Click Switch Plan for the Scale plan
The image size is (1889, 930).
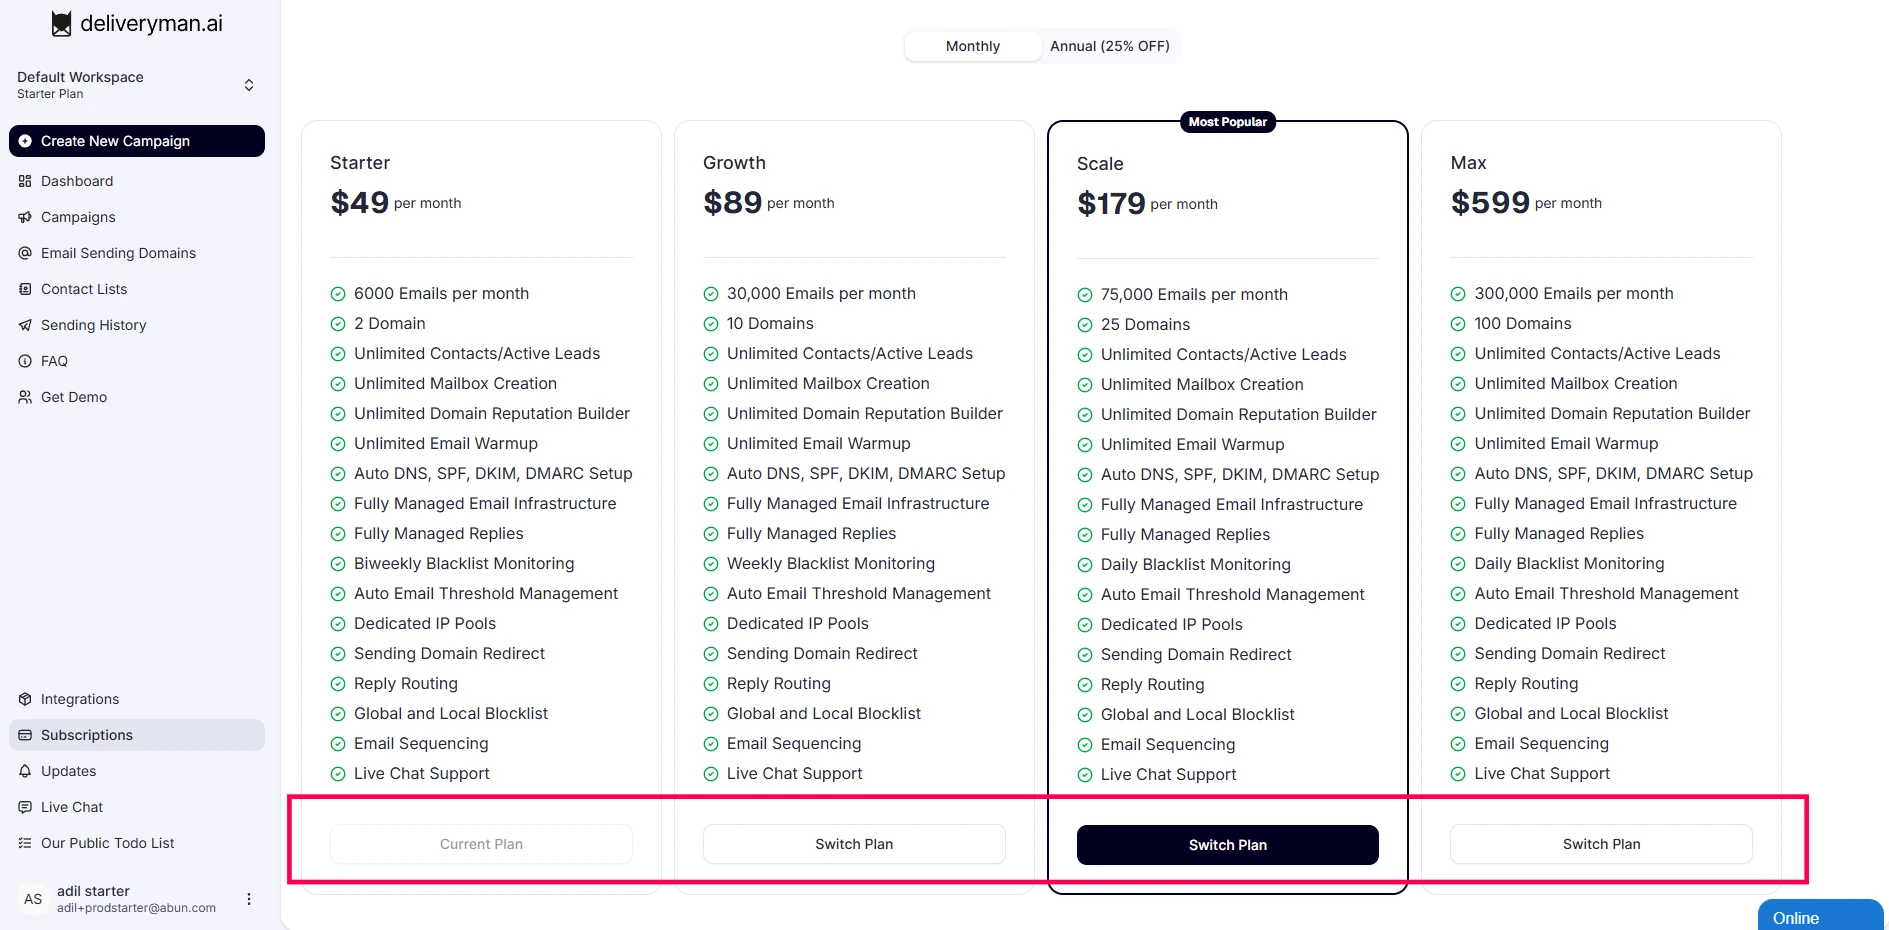click(1227, 845)
